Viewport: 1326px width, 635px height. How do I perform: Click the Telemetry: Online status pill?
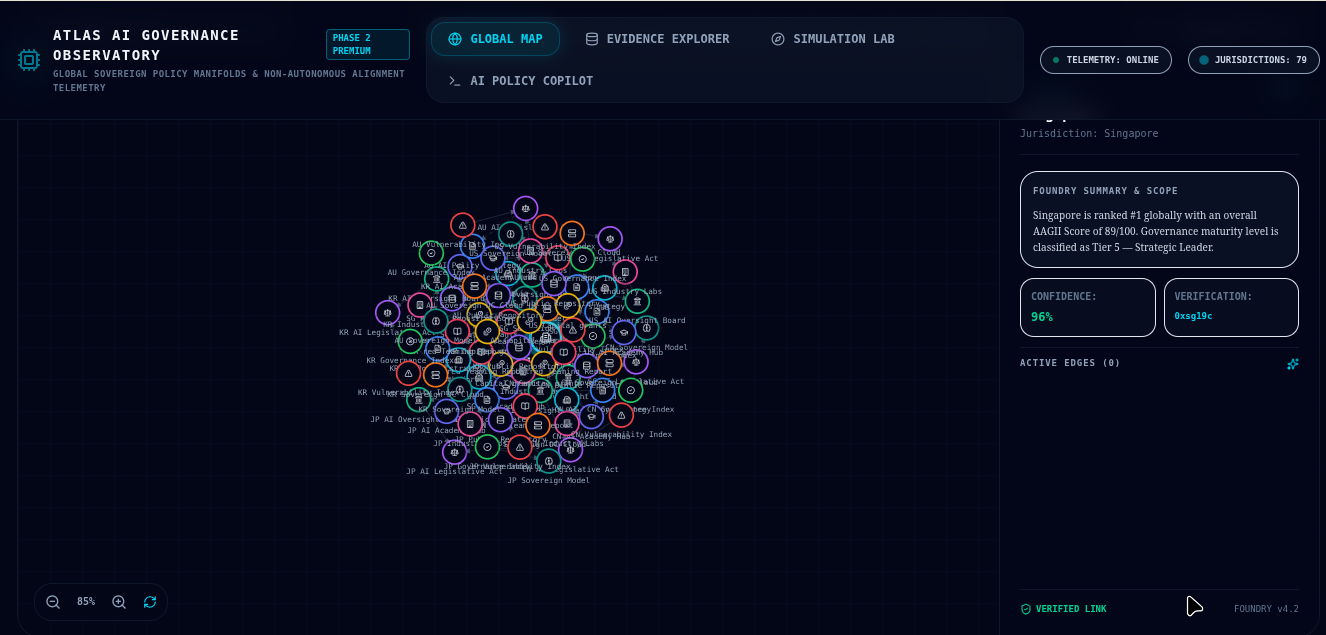click(1105, 60)
